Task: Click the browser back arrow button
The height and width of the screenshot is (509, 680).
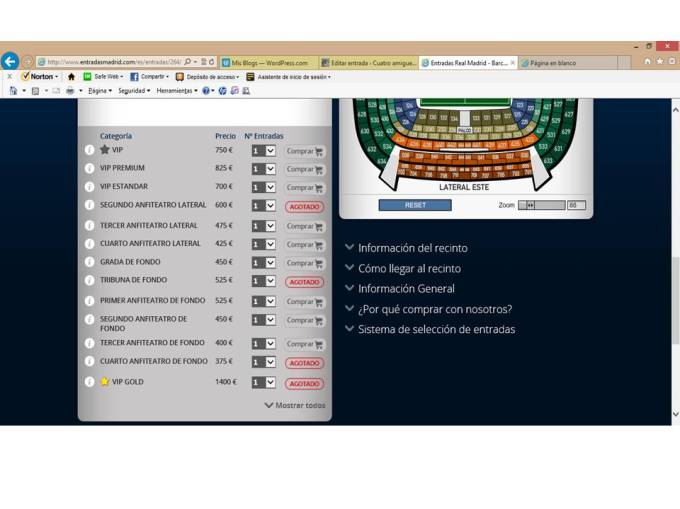Action: [10, 61]
